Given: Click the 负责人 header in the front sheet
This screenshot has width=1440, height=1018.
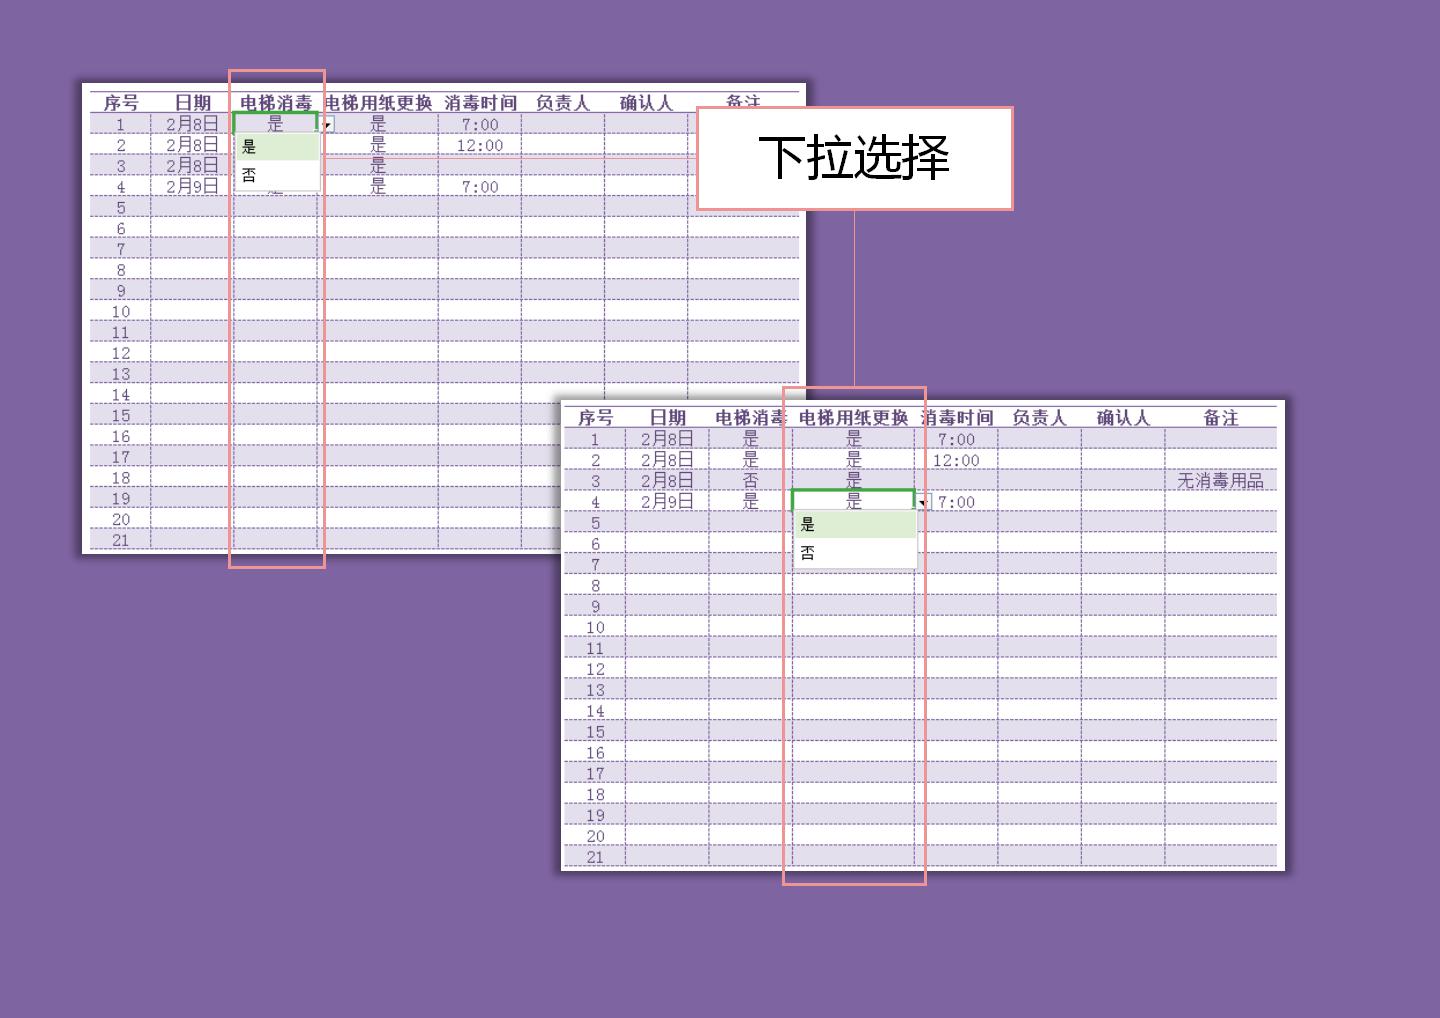Looking at the screenshot, I should click(1039, 417).
